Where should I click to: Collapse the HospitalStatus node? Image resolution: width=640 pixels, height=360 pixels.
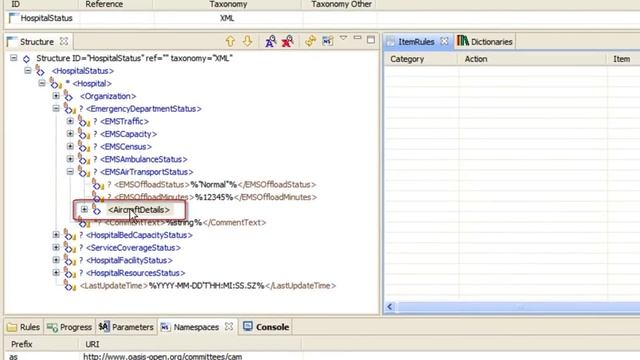pos(28,71)
